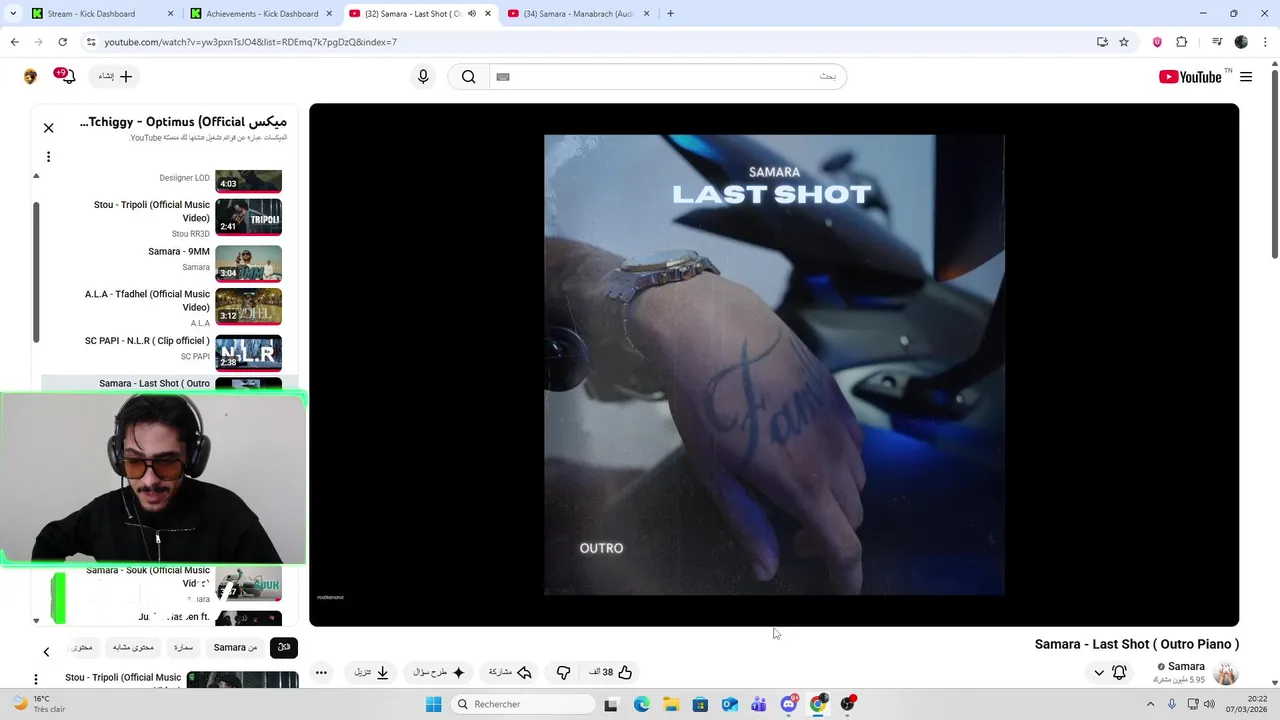
Task: Open the Desiigner LOD video thumbnail
Action: tap(248, 181)
